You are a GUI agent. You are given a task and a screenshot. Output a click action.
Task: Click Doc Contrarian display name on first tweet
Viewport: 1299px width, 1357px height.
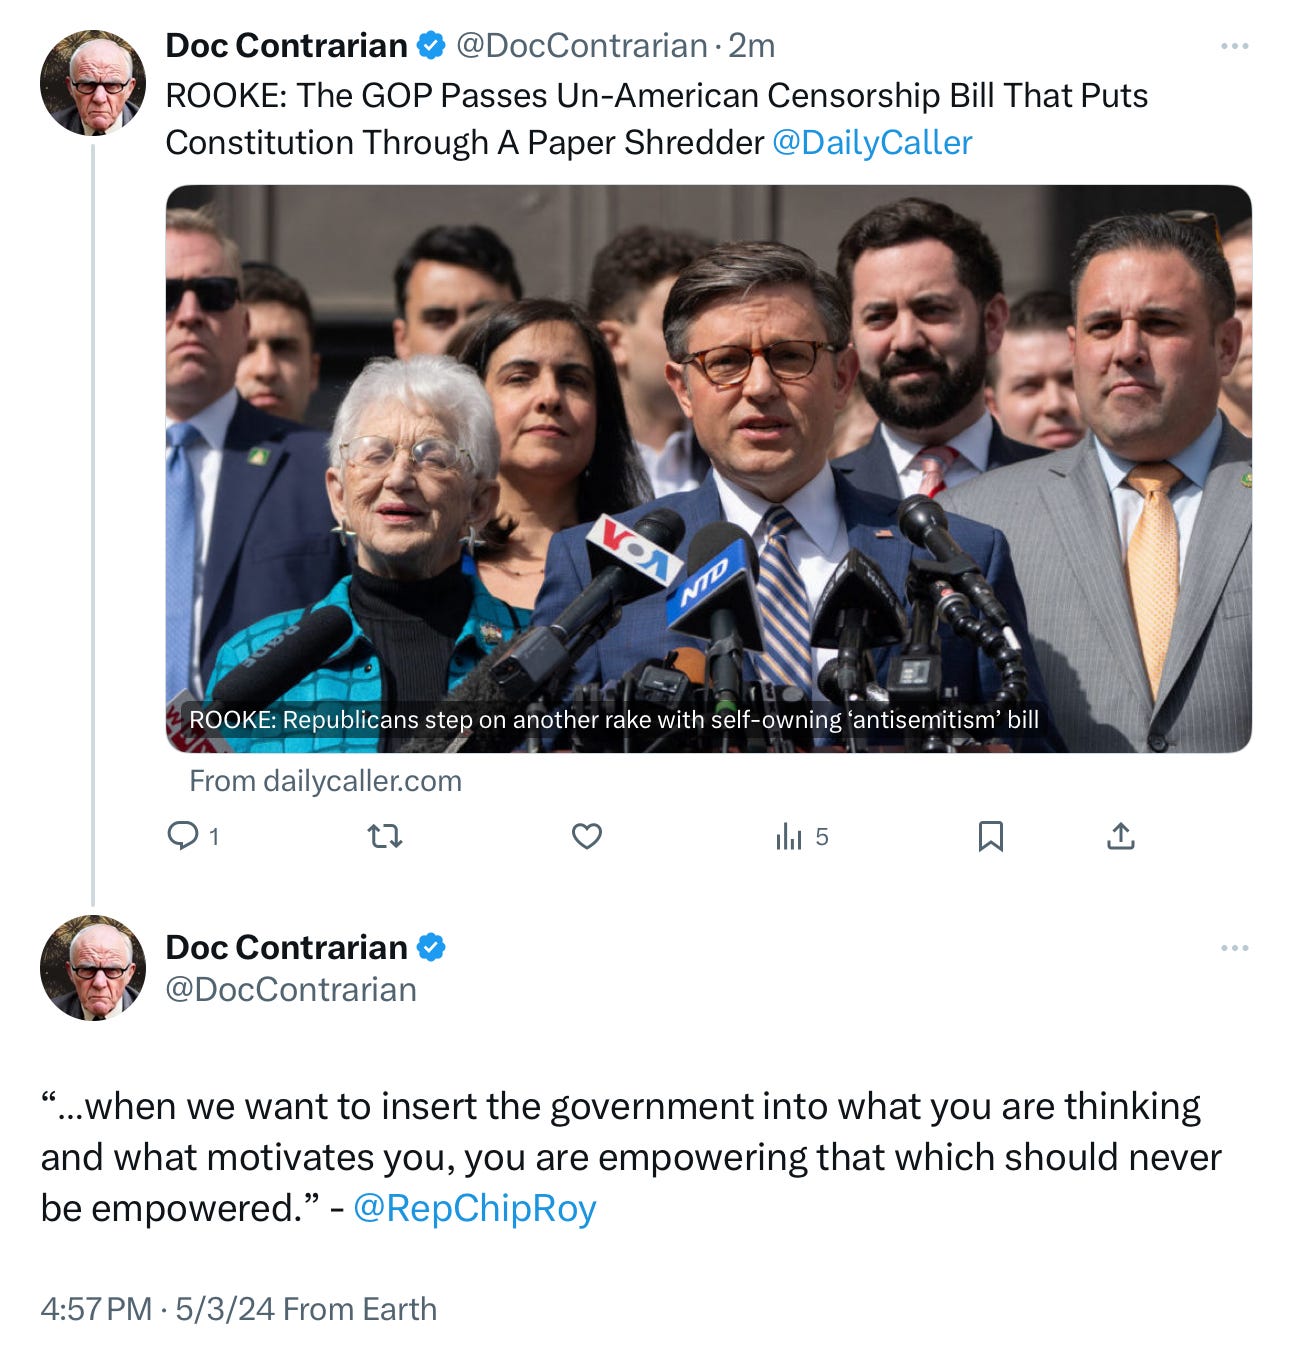[286, 46]
